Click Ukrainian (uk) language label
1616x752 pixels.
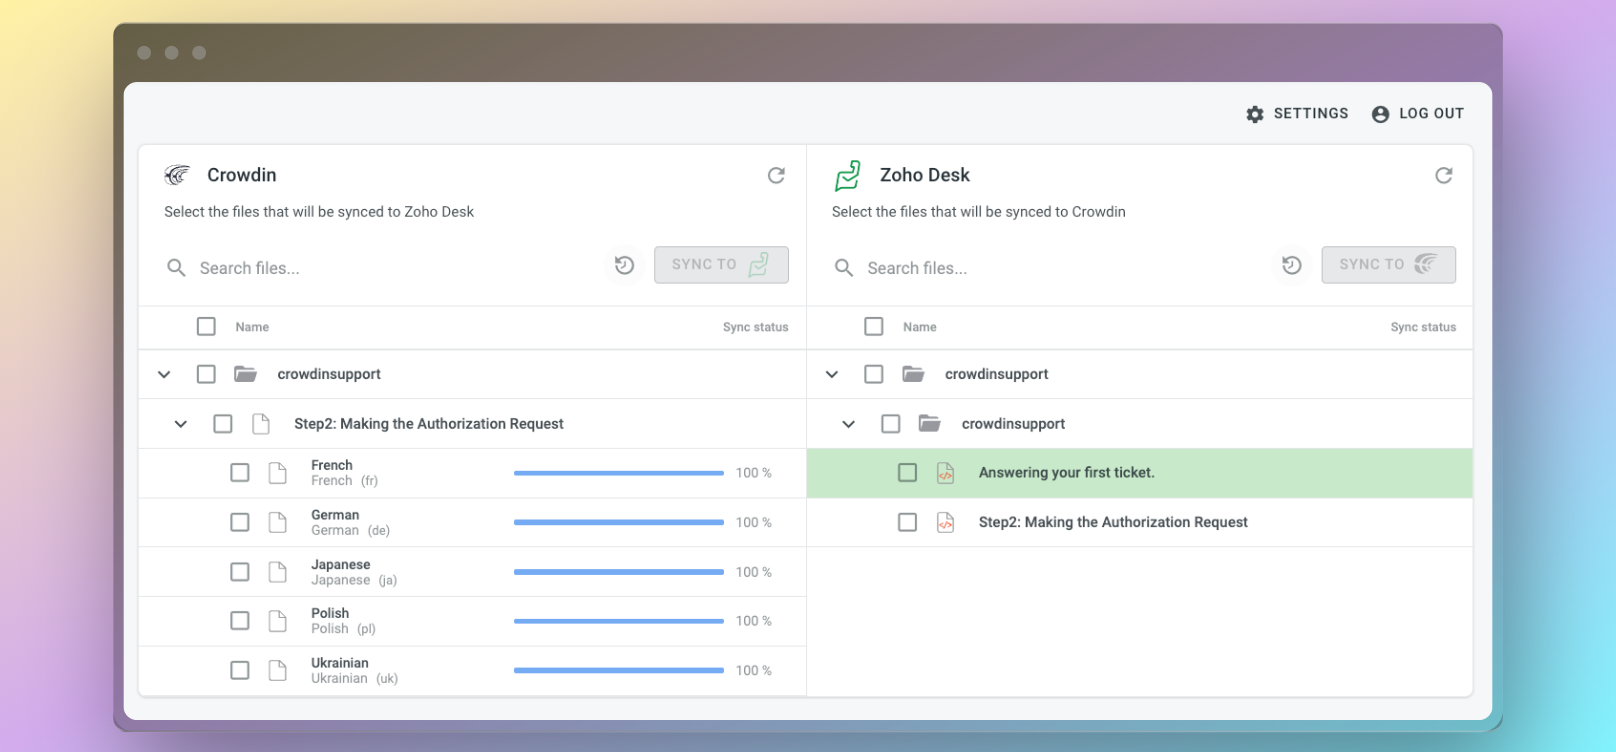click(x=354, y=678)
